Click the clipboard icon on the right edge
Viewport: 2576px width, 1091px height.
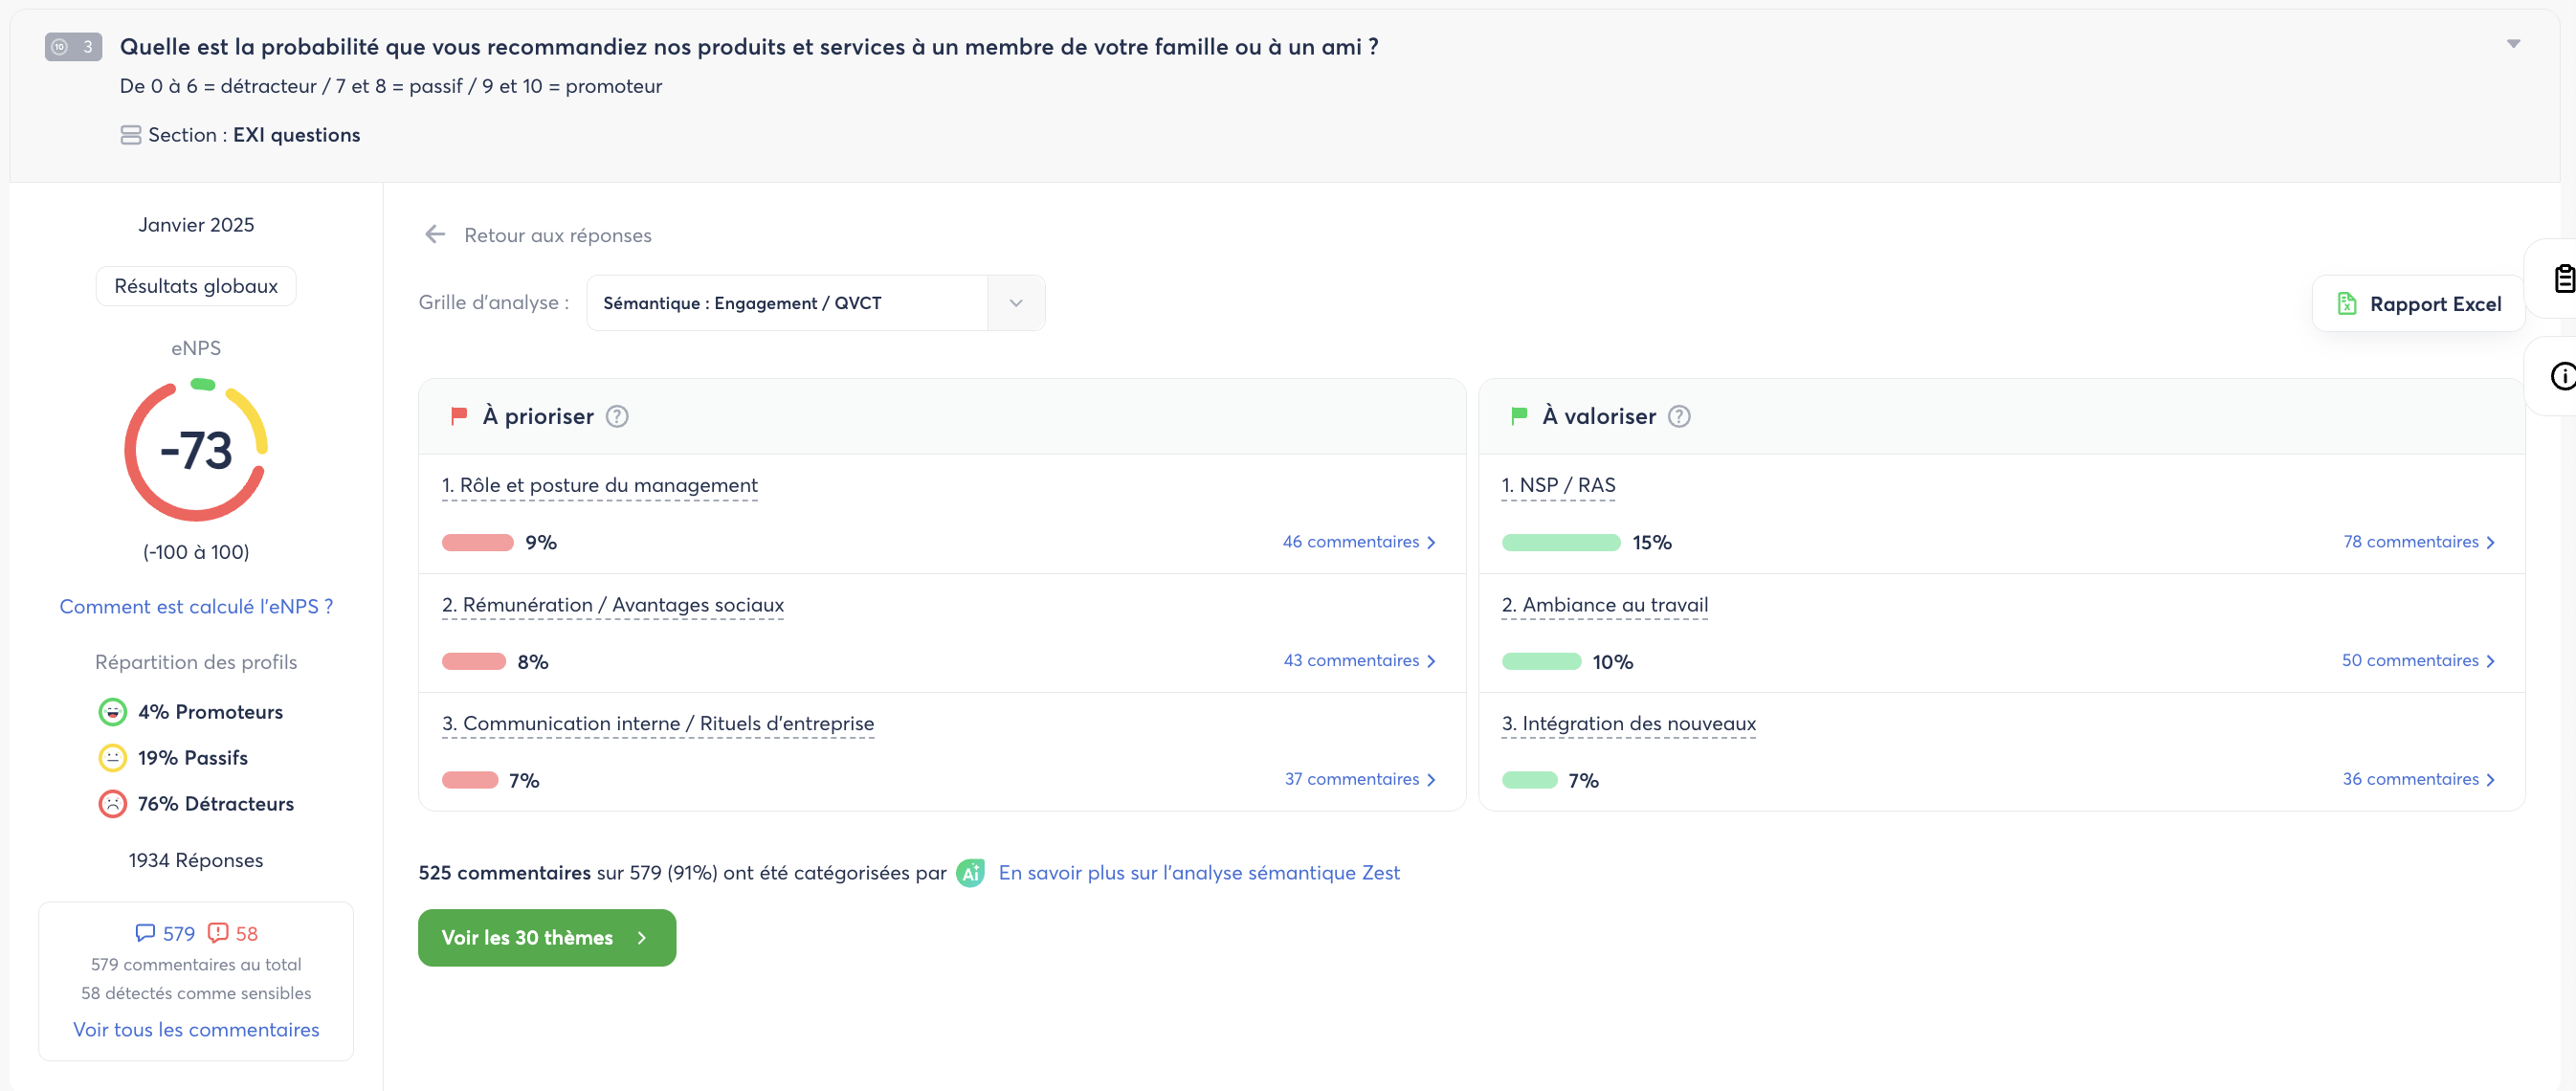pyautogui.click(x=2564, y=278)
